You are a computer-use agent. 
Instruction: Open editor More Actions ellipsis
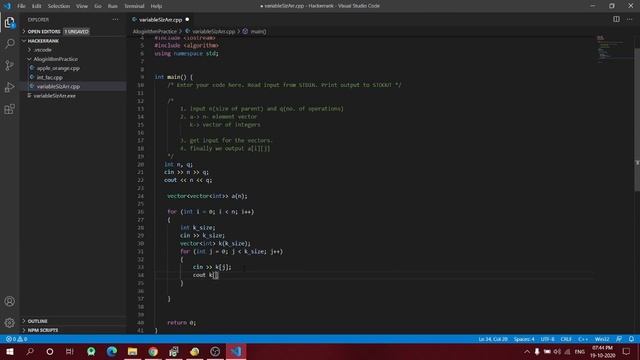click(629, 19)
